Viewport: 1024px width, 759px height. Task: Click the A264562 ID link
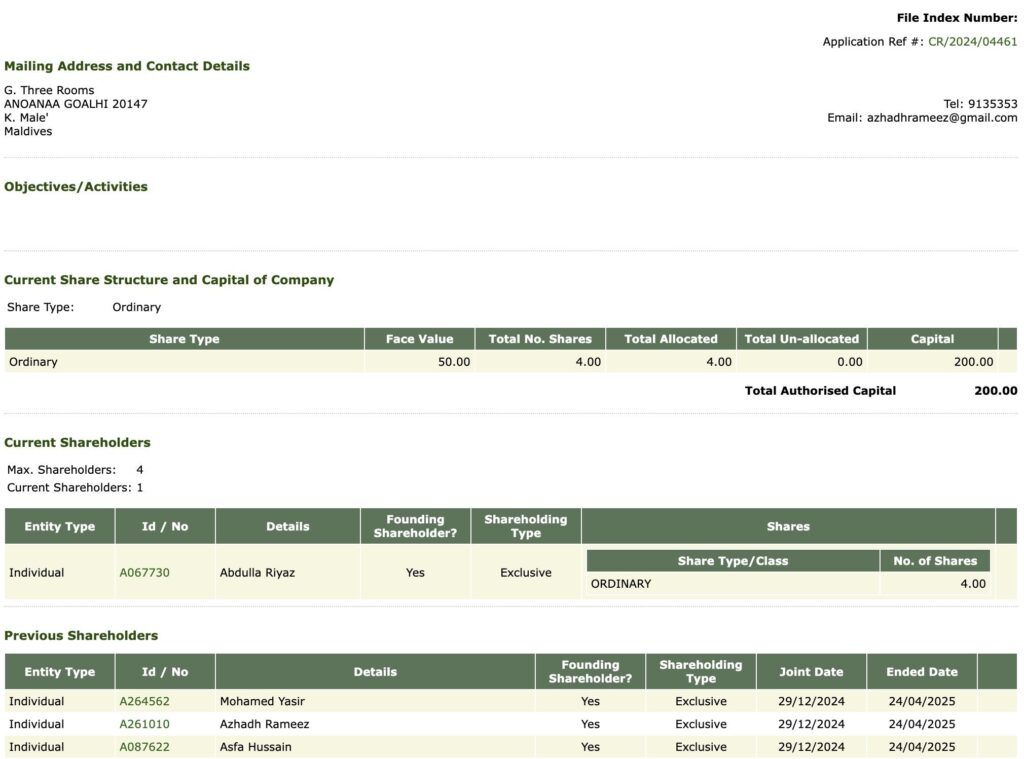tap(144, 701)
